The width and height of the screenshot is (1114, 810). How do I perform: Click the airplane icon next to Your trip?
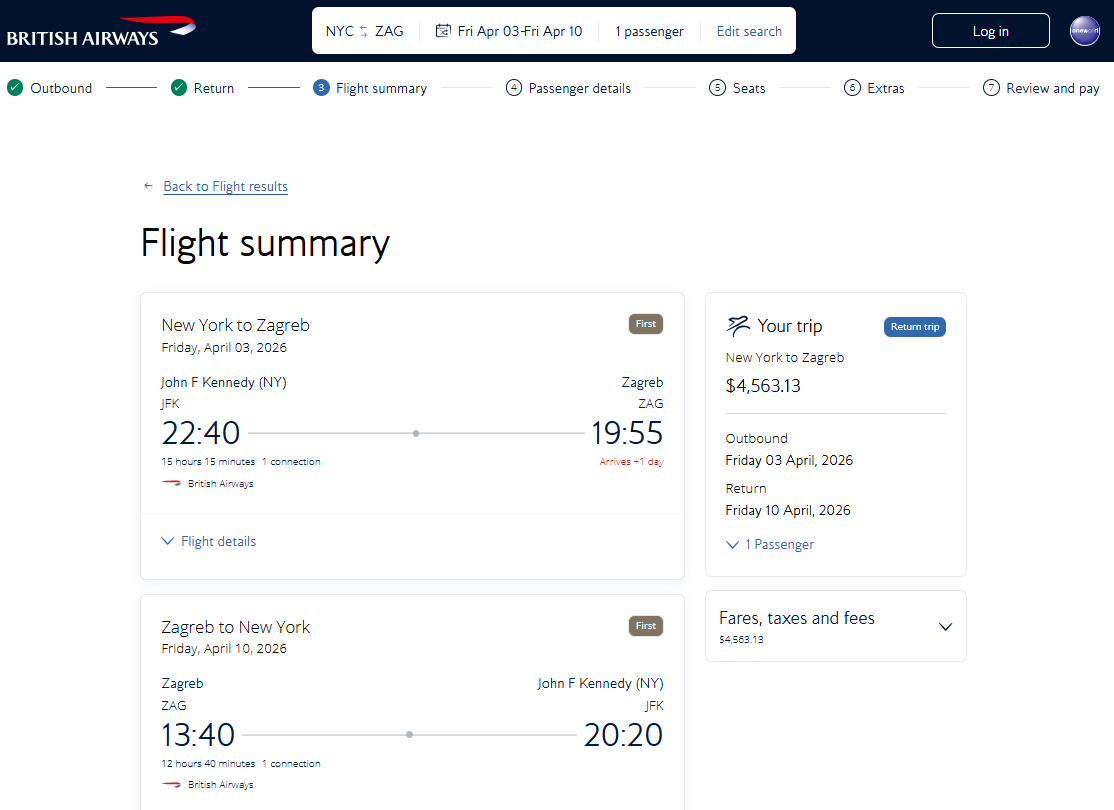click(x=737, y=325)
